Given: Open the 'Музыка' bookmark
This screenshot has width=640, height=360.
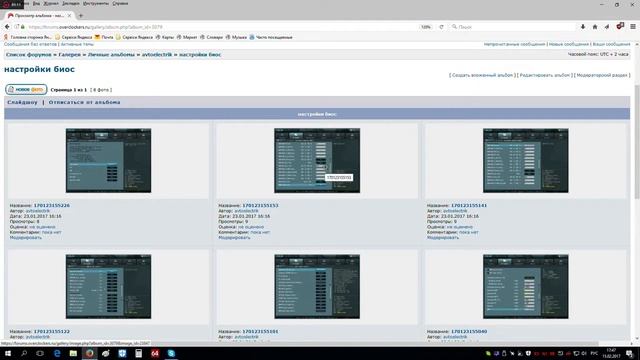Looking at the screenshot, I should tap(236, 37).
